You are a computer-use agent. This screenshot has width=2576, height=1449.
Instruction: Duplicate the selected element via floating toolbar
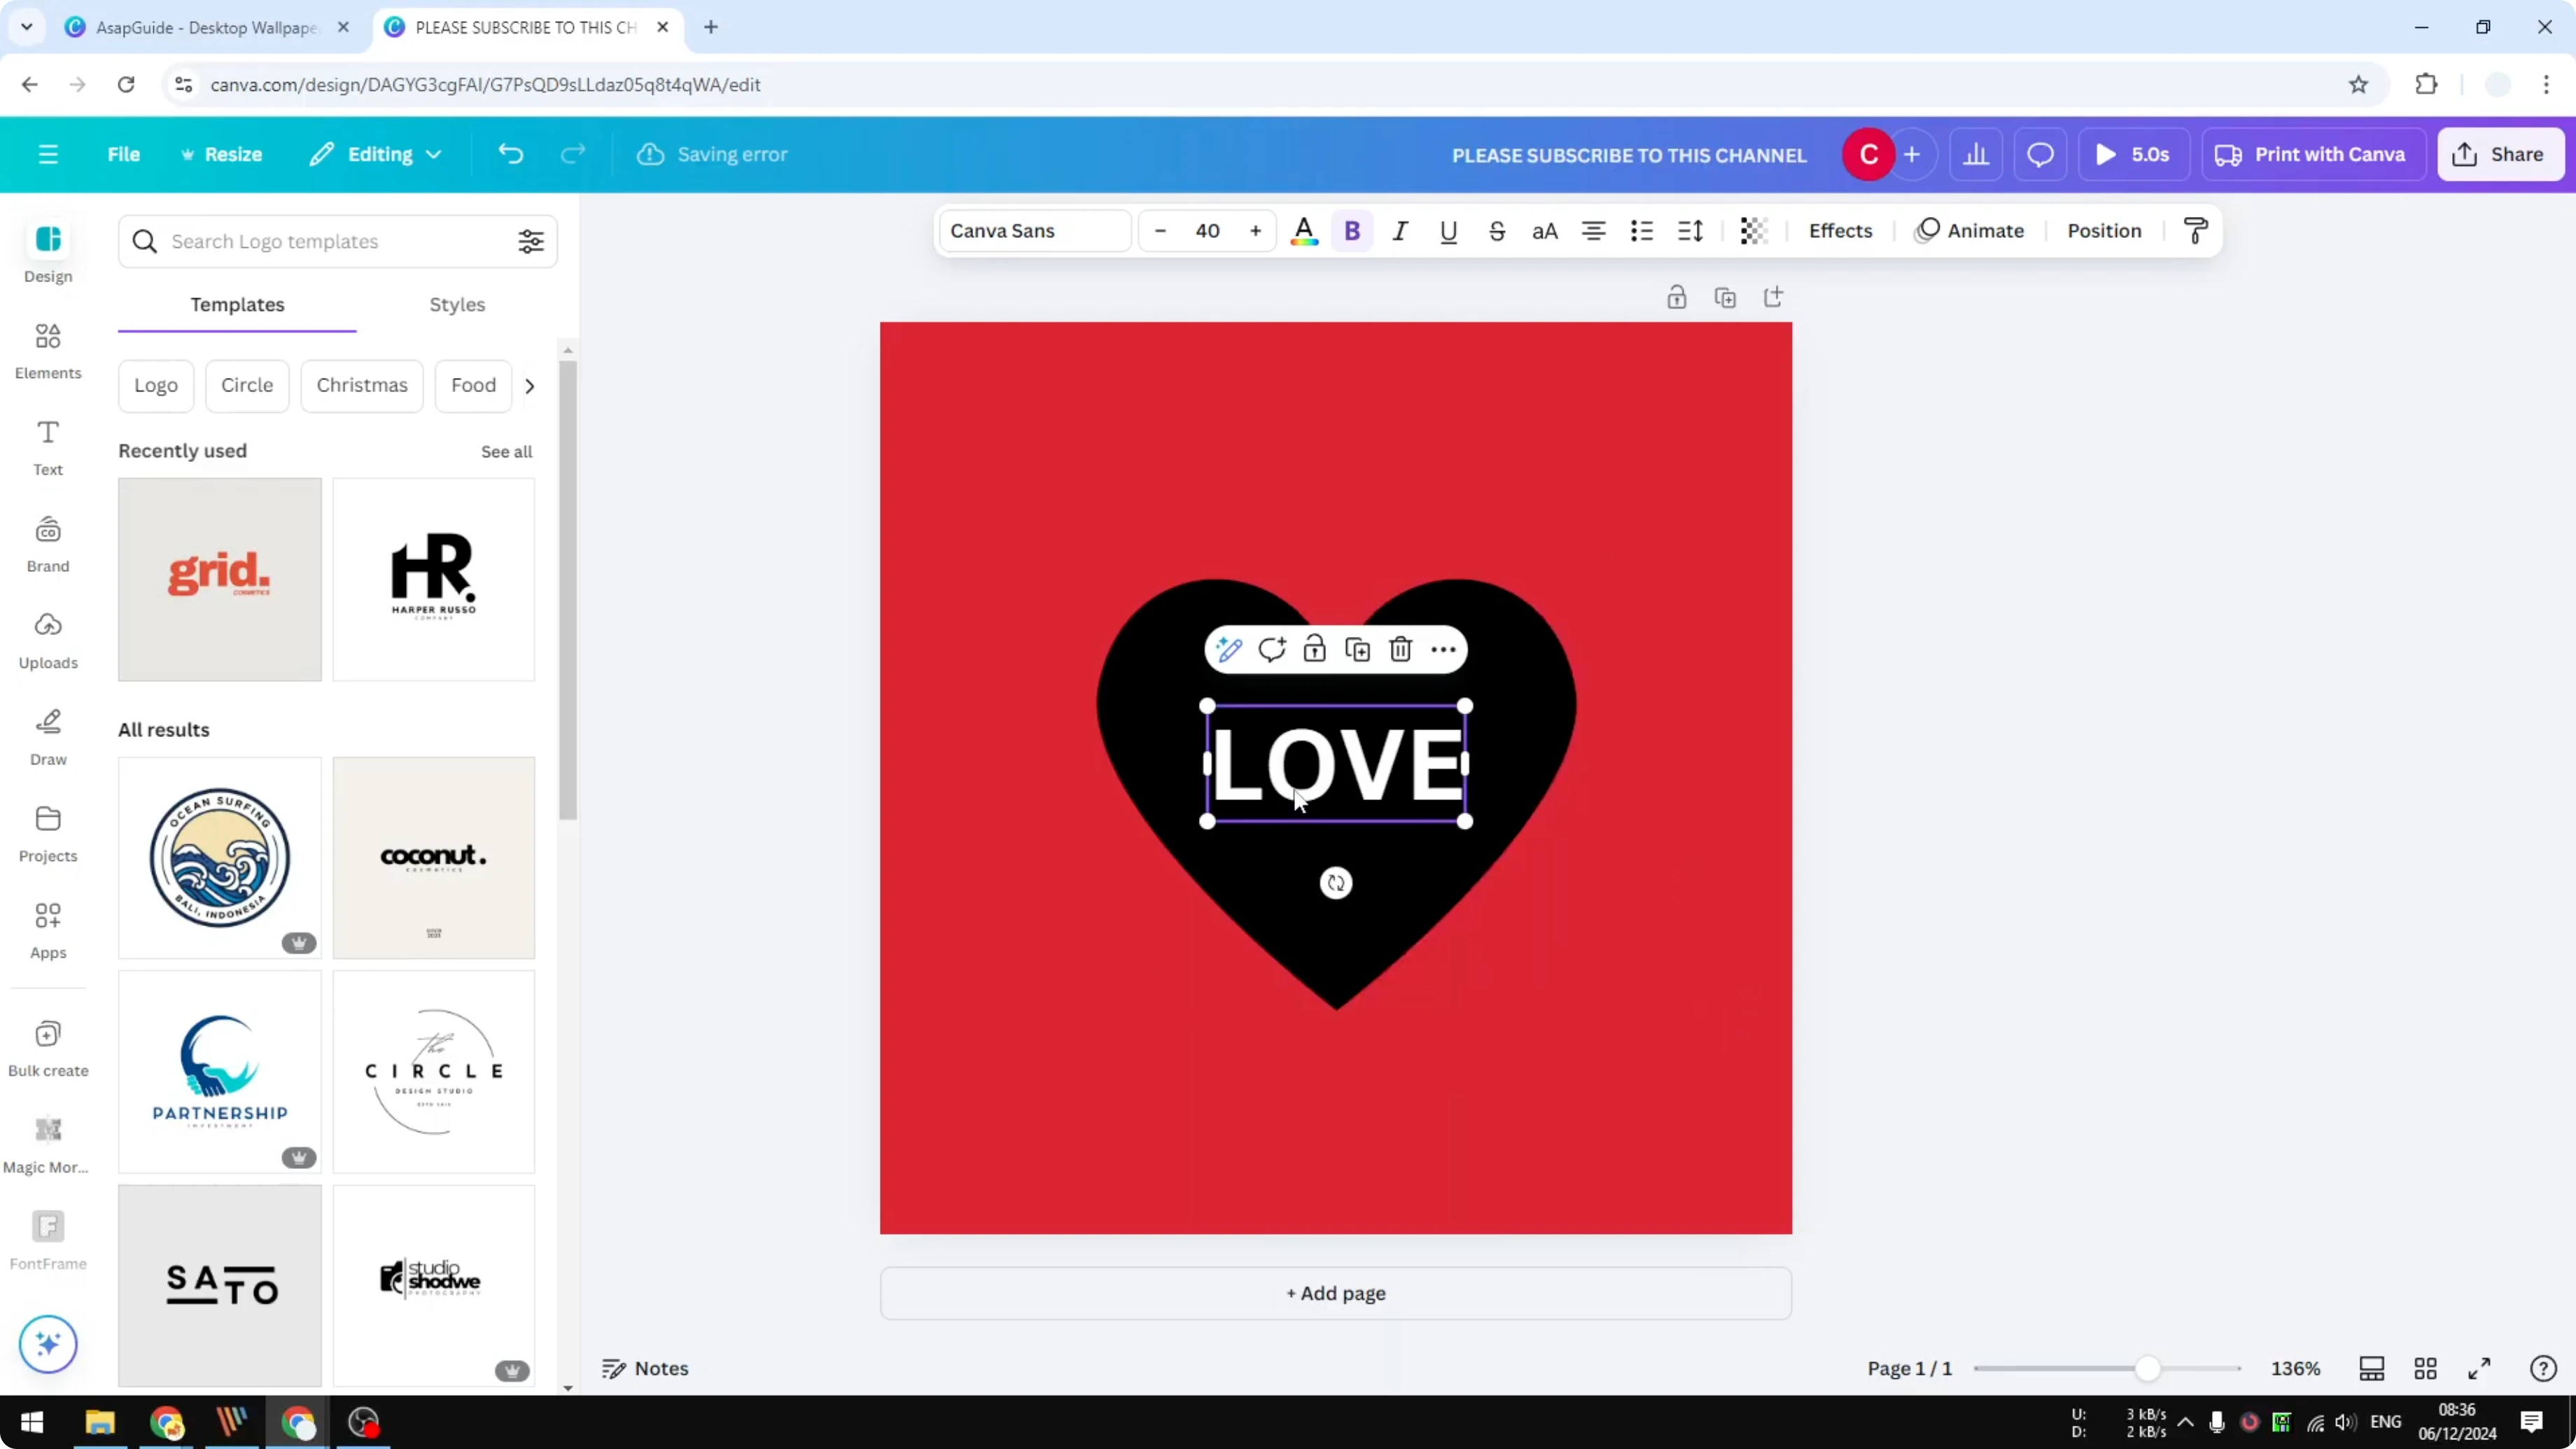click(x=1357, y=649)
